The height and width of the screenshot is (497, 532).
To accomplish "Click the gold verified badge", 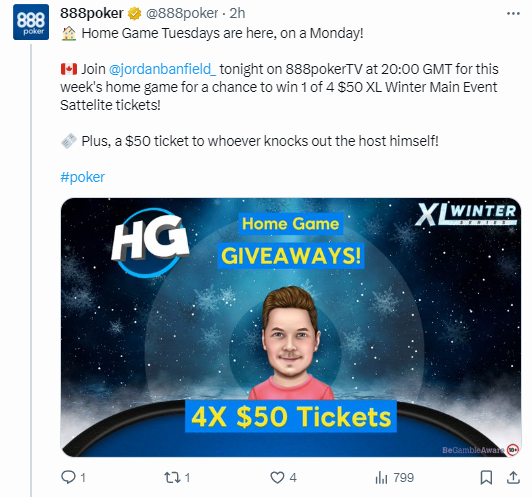I will coord(134,14).
